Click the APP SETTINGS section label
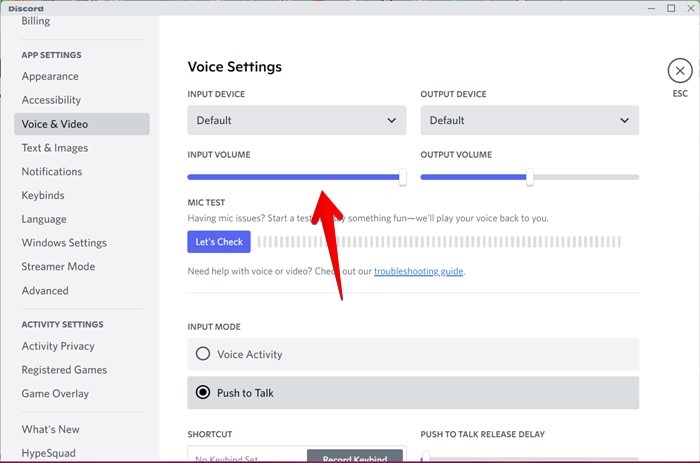 coord(51,55)
